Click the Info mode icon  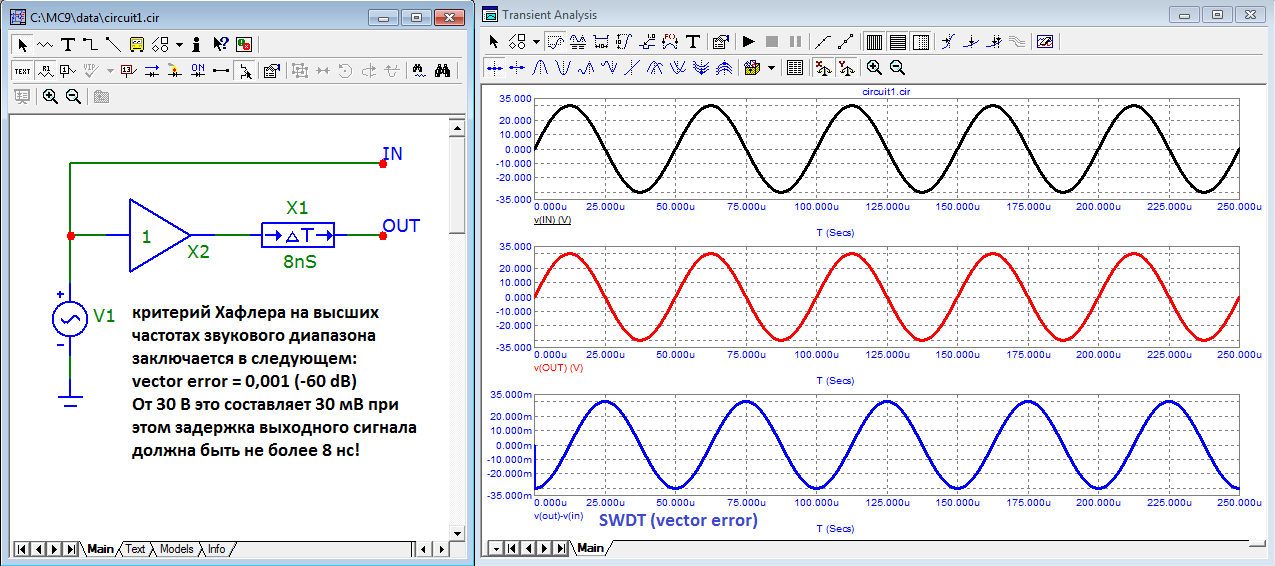(197, 44)
